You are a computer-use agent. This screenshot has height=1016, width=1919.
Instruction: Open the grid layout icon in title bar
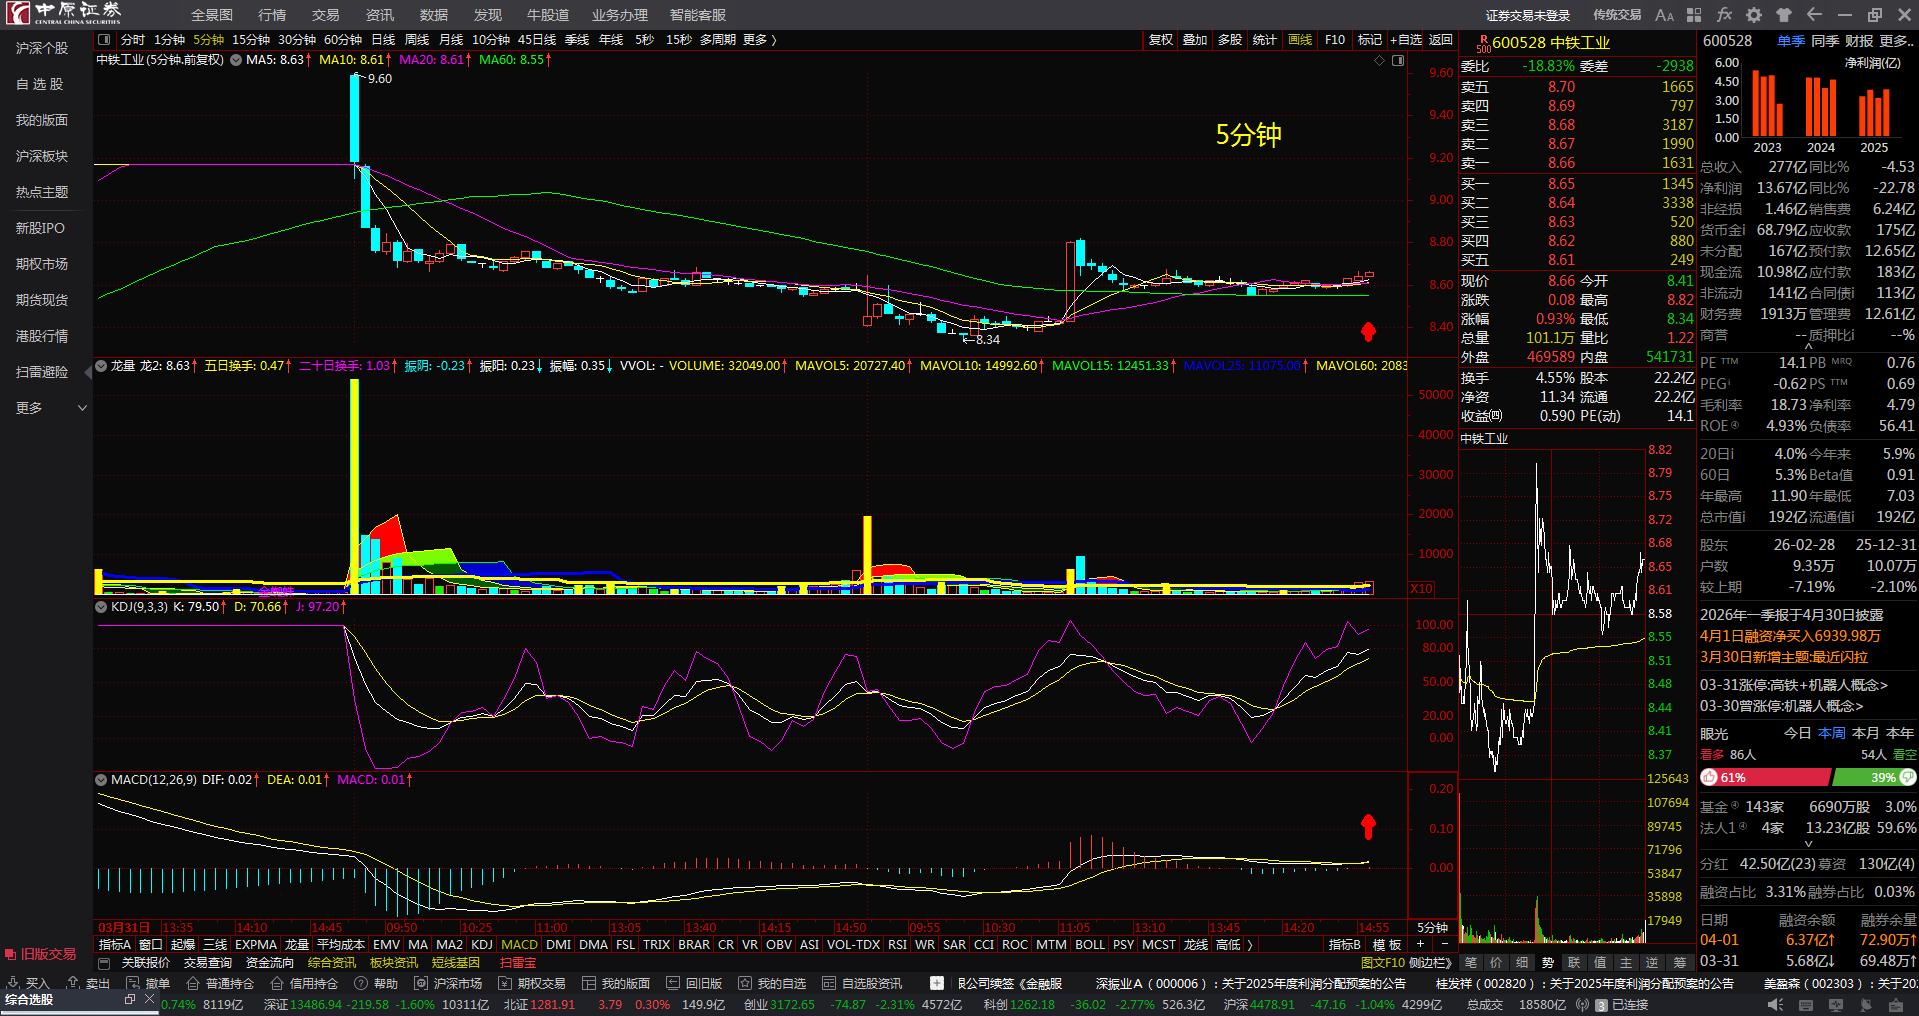pyautogui.click(x=1694, y=15)
